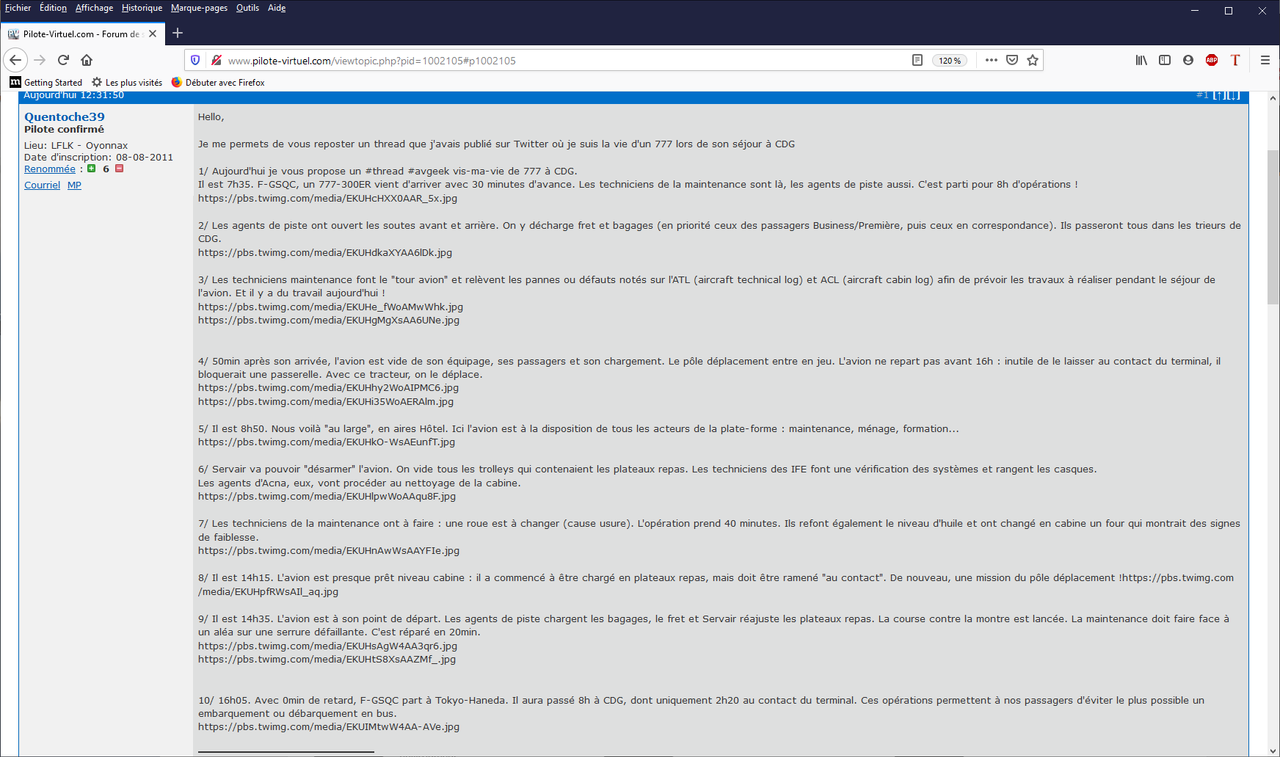Screen dimensions: 1280x757
Task: Open the Library bookshelf icon
Action: [x=1141, y=60]
